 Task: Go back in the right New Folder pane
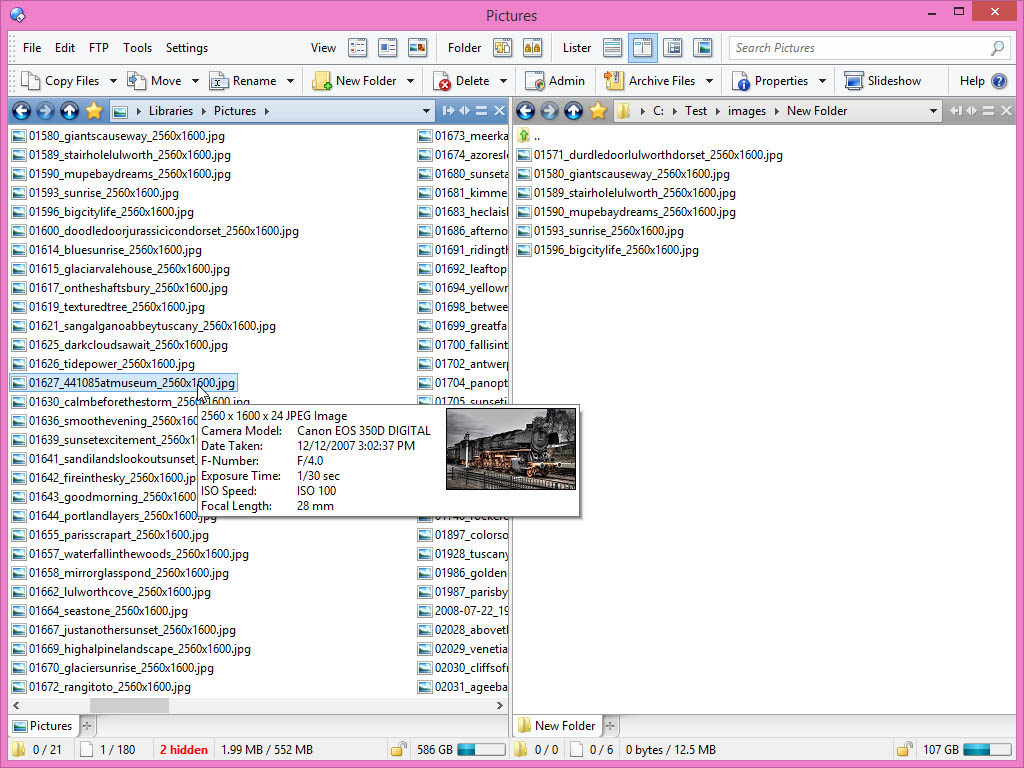click(x=525, y=111)
